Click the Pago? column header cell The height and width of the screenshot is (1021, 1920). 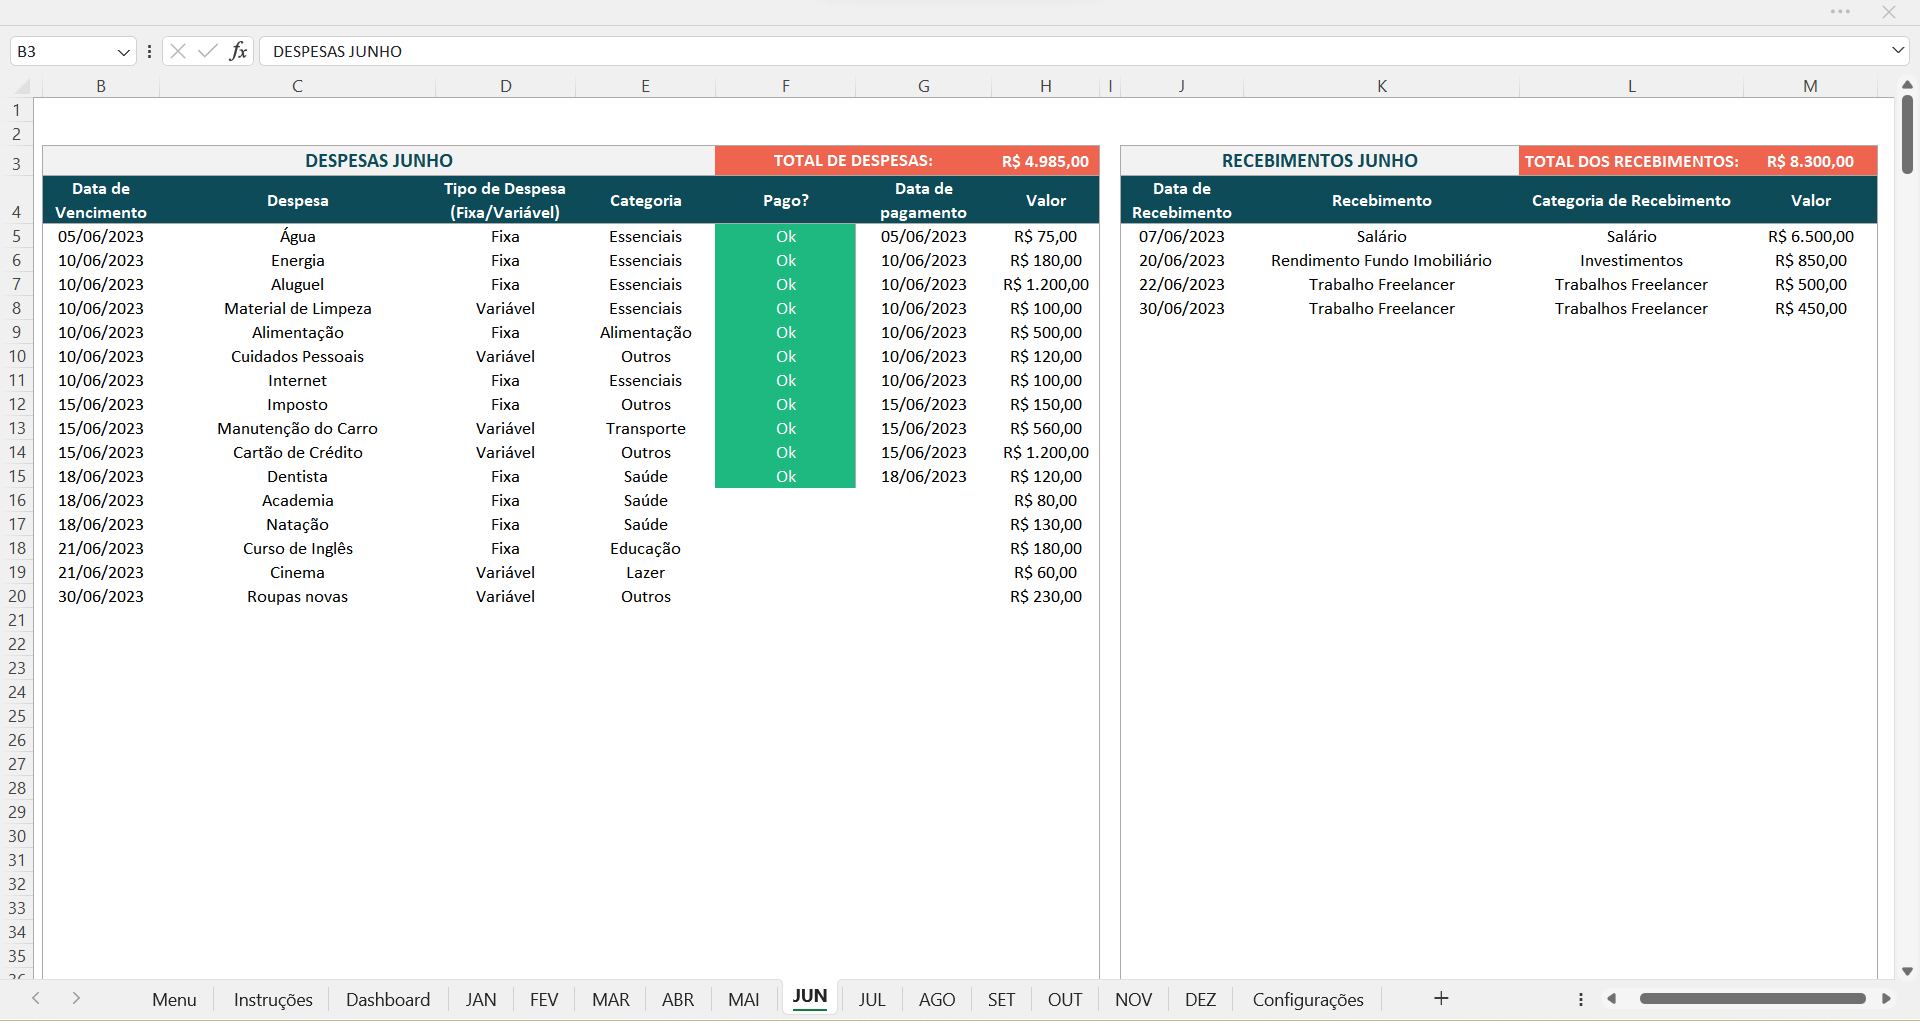click(x=786, y=200)
